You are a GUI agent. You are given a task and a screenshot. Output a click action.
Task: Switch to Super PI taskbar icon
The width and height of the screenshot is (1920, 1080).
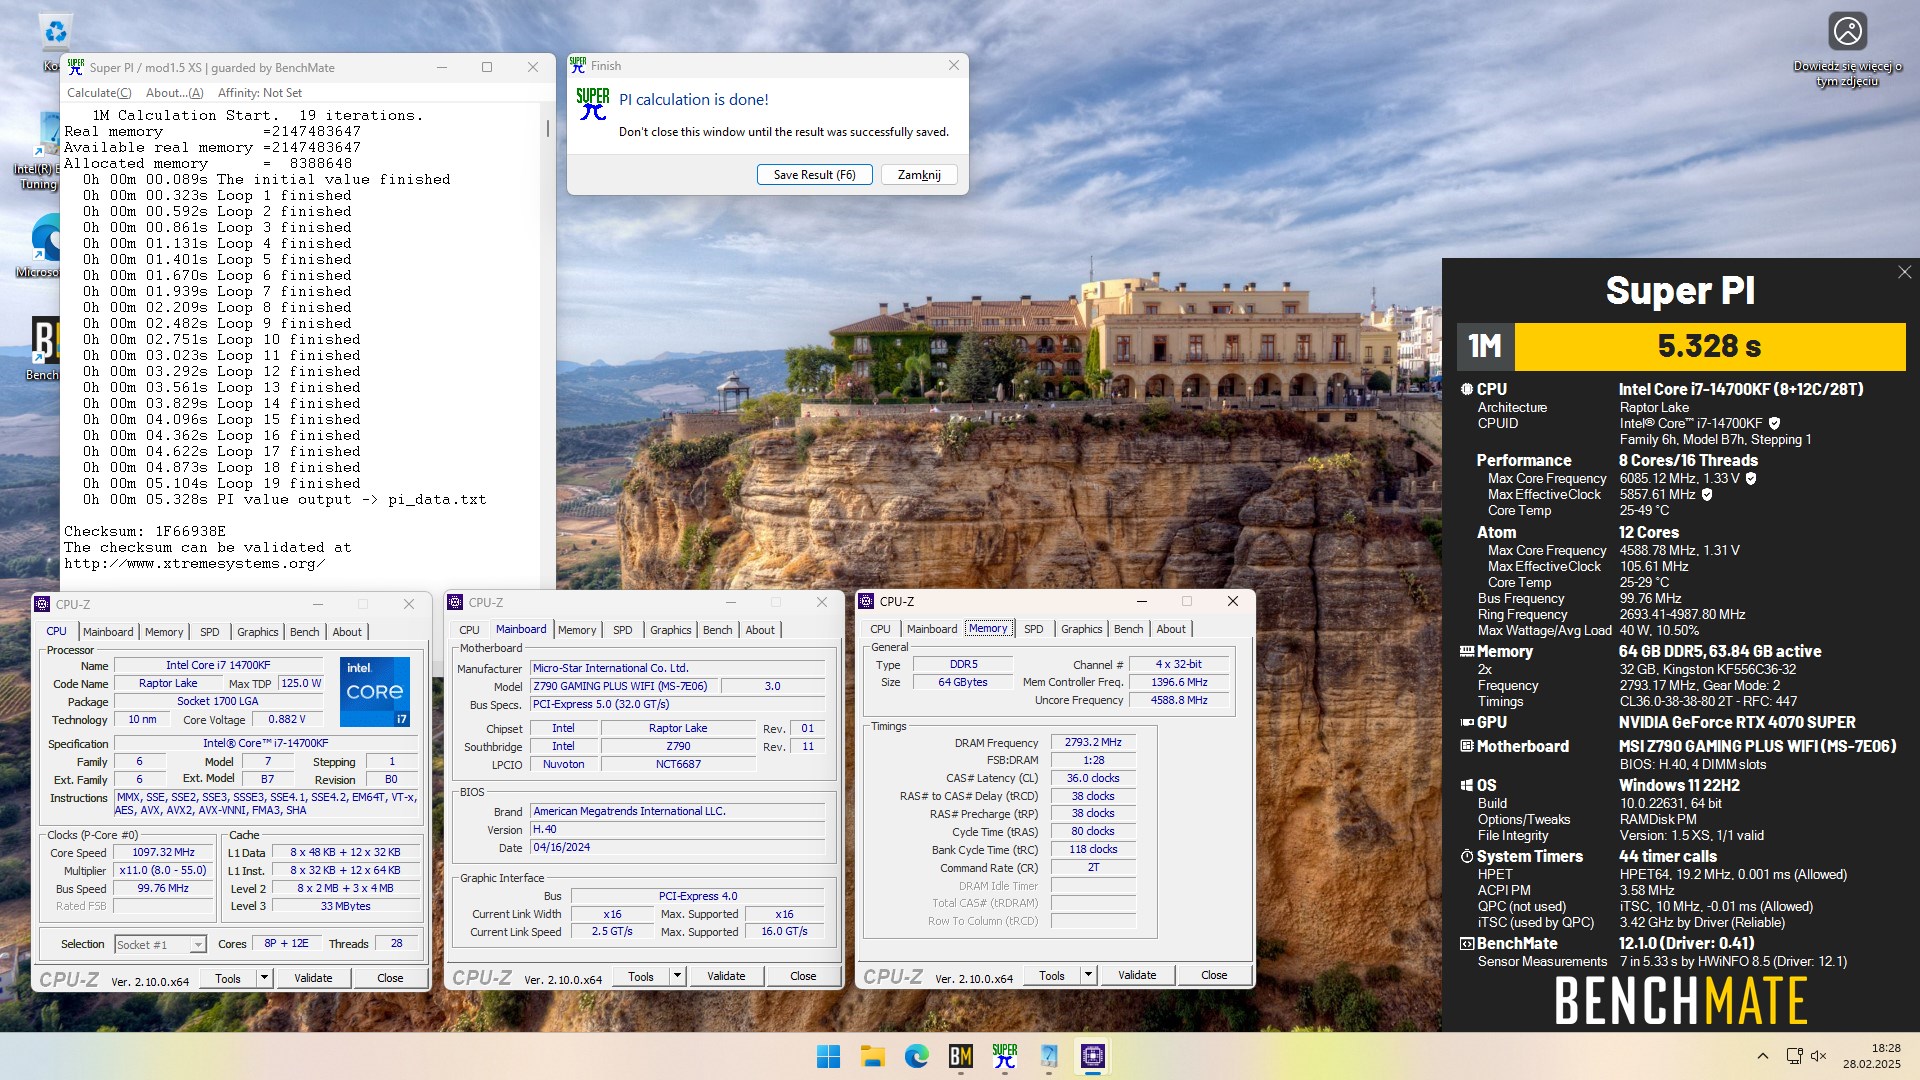(x=1004, y=1056)
